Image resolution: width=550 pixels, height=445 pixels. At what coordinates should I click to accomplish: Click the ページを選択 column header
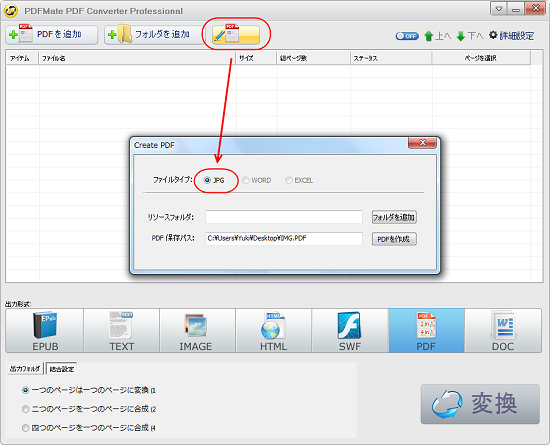(x=481, y=58)
